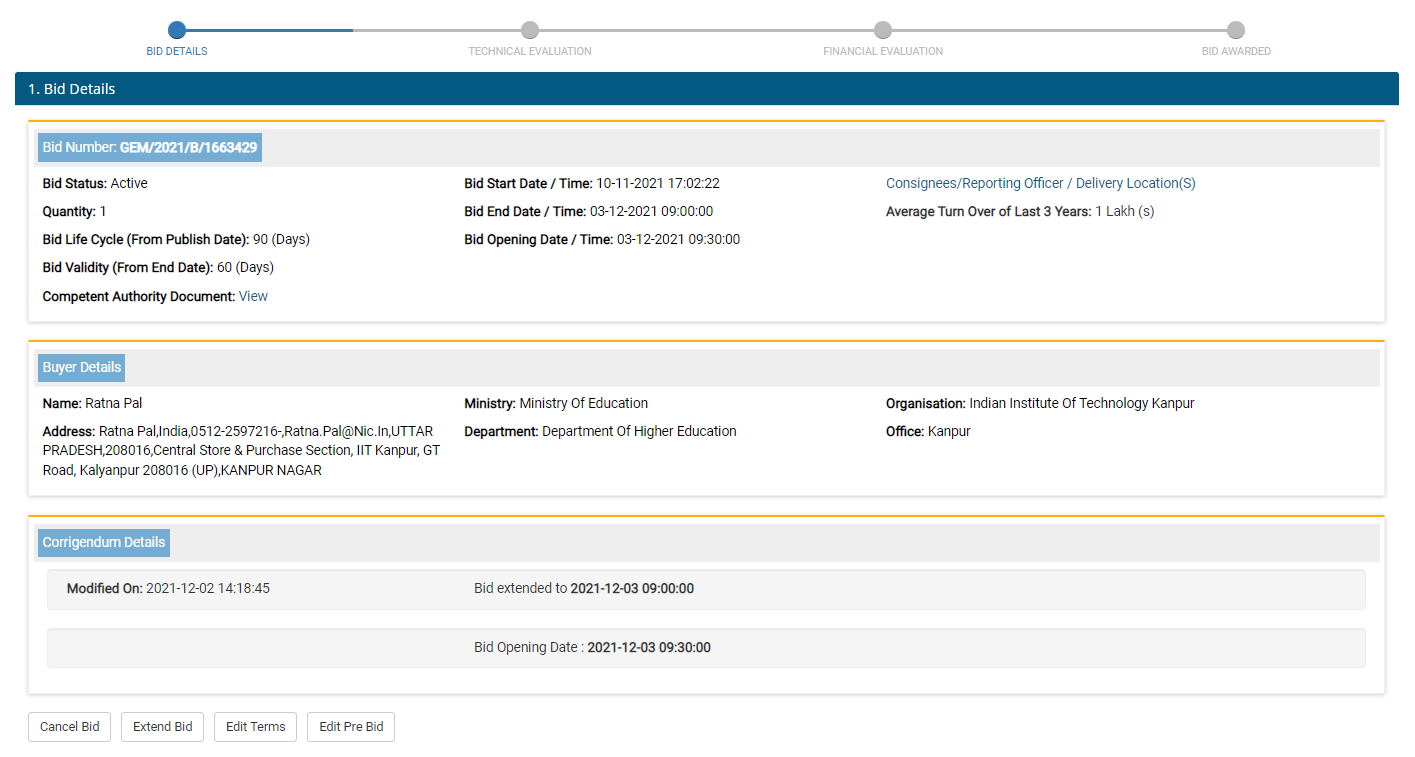
Task: Collapse the '1. Bid Details' section header
Action: point(706,89)
